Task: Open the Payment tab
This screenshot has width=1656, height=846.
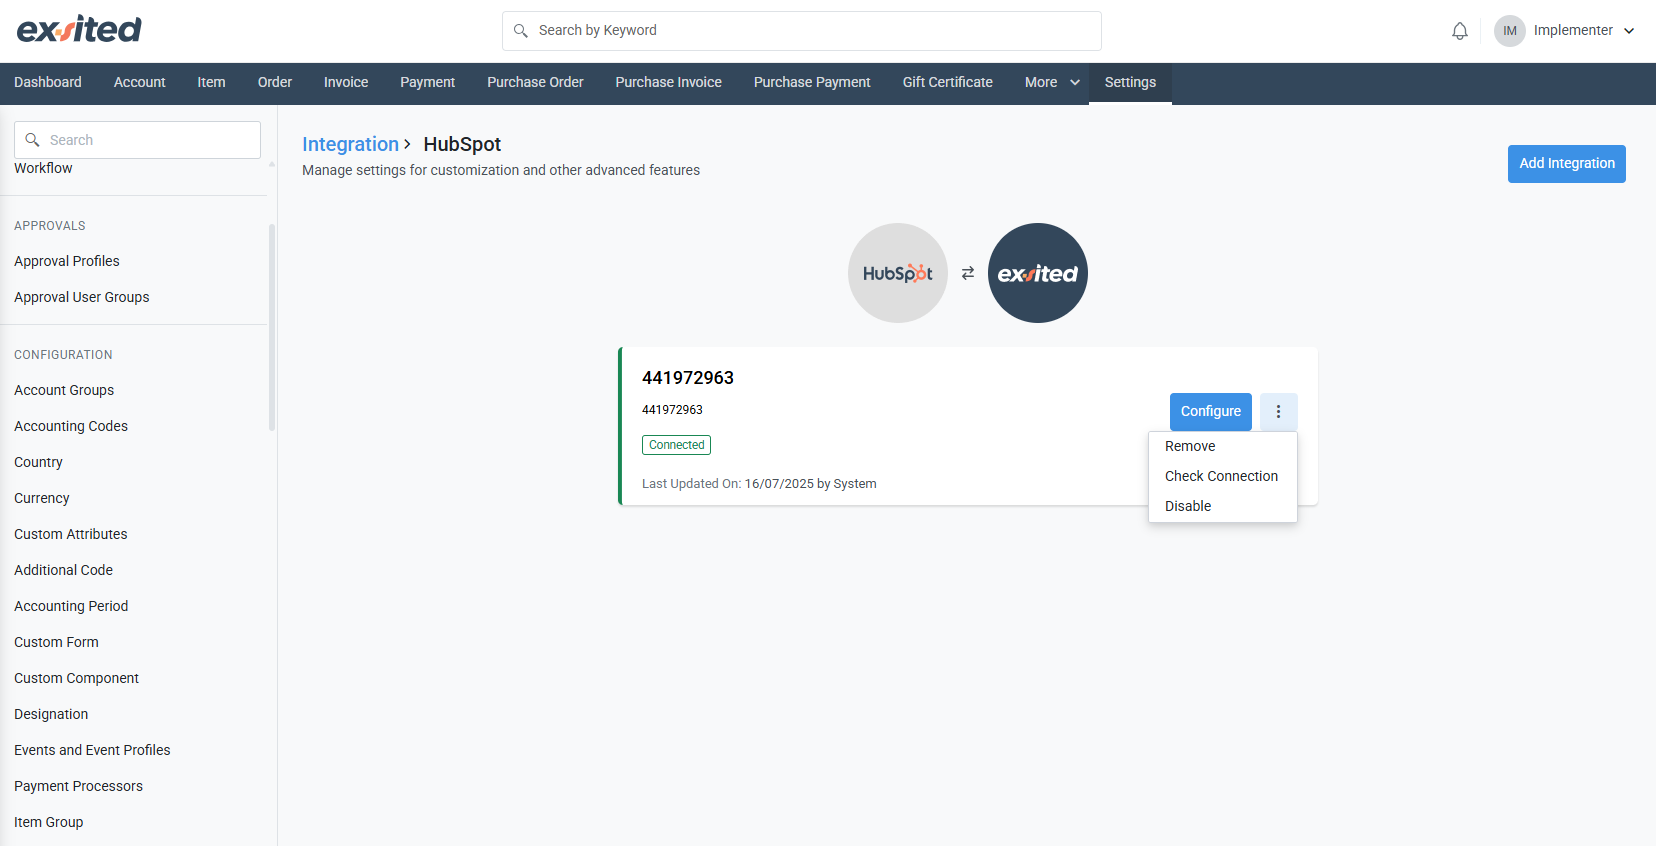Action: [x=428, y=83]
